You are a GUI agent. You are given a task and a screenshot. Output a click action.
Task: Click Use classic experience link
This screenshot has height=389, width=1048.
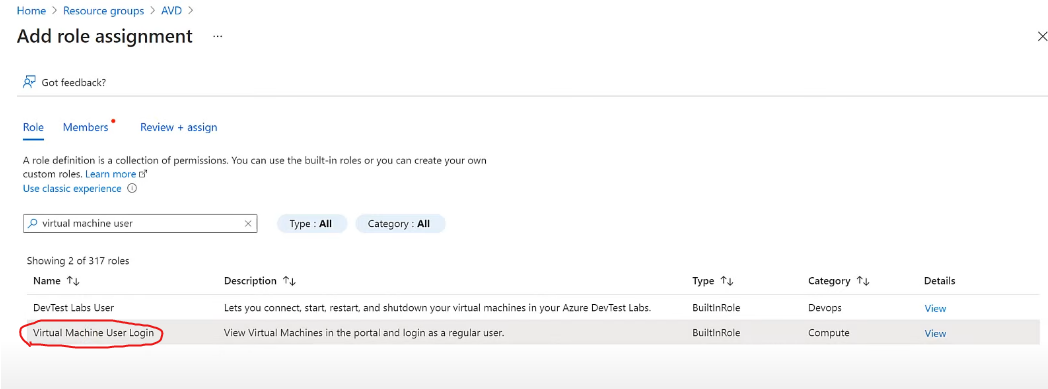click(72, 188)
